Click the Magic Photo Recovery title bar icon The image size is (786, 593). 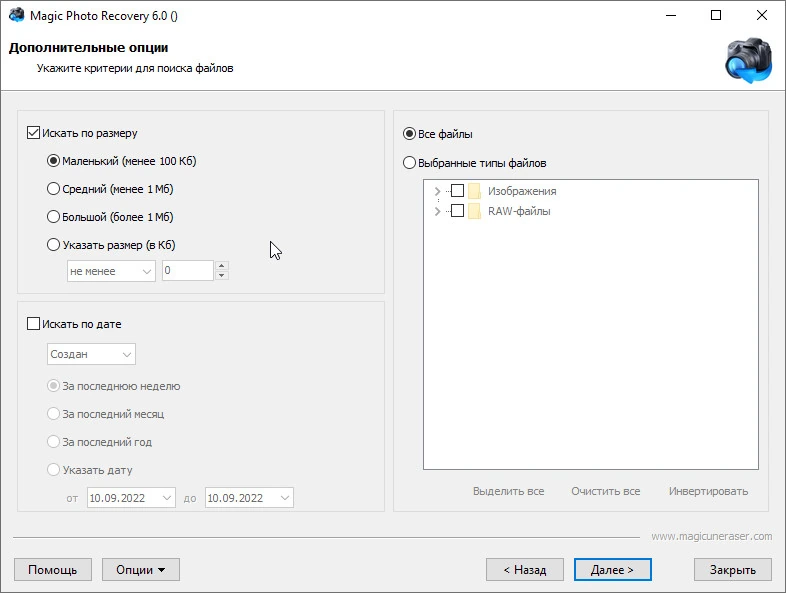coord(16,15)
